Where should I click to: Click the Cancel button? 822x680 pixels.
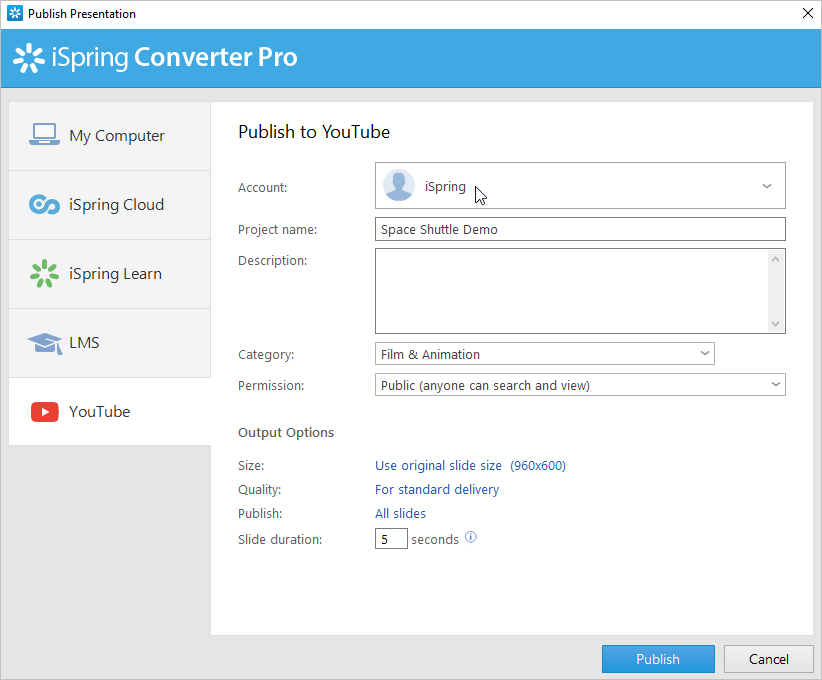(769, 659)
